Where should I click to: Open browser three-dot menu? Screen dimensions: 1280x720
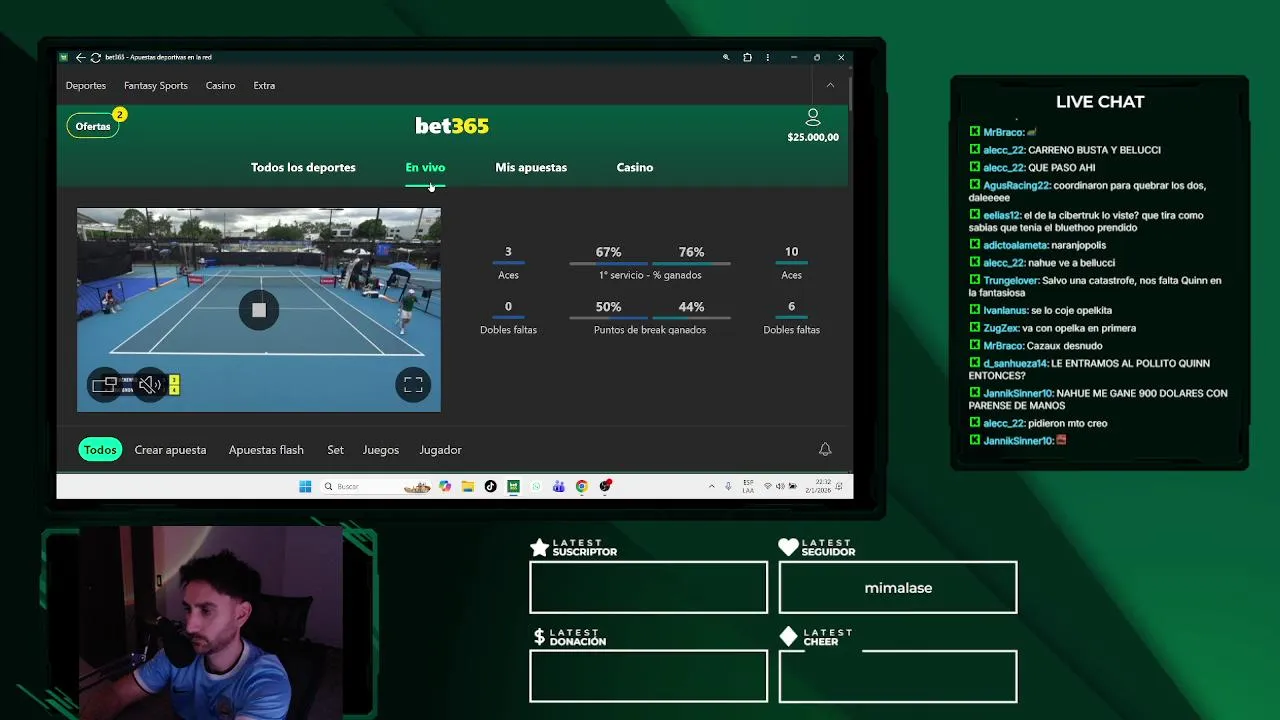click(x=768, y=57)
